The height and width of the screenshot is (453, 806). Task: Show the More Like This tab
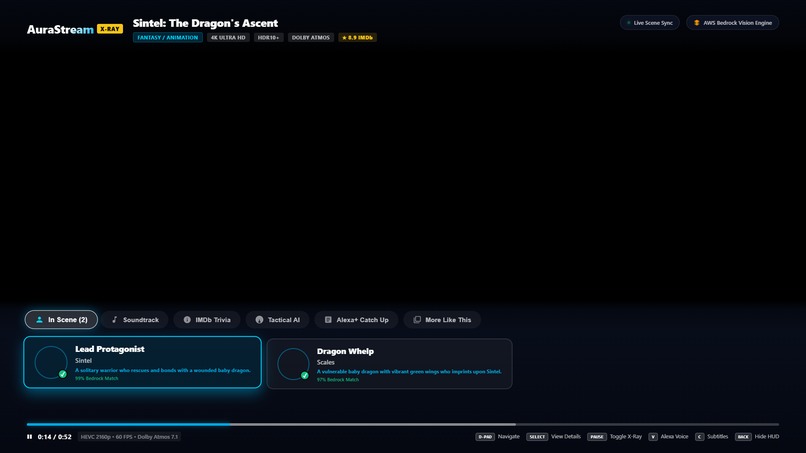pyautogui.click(x=442, y=319)
